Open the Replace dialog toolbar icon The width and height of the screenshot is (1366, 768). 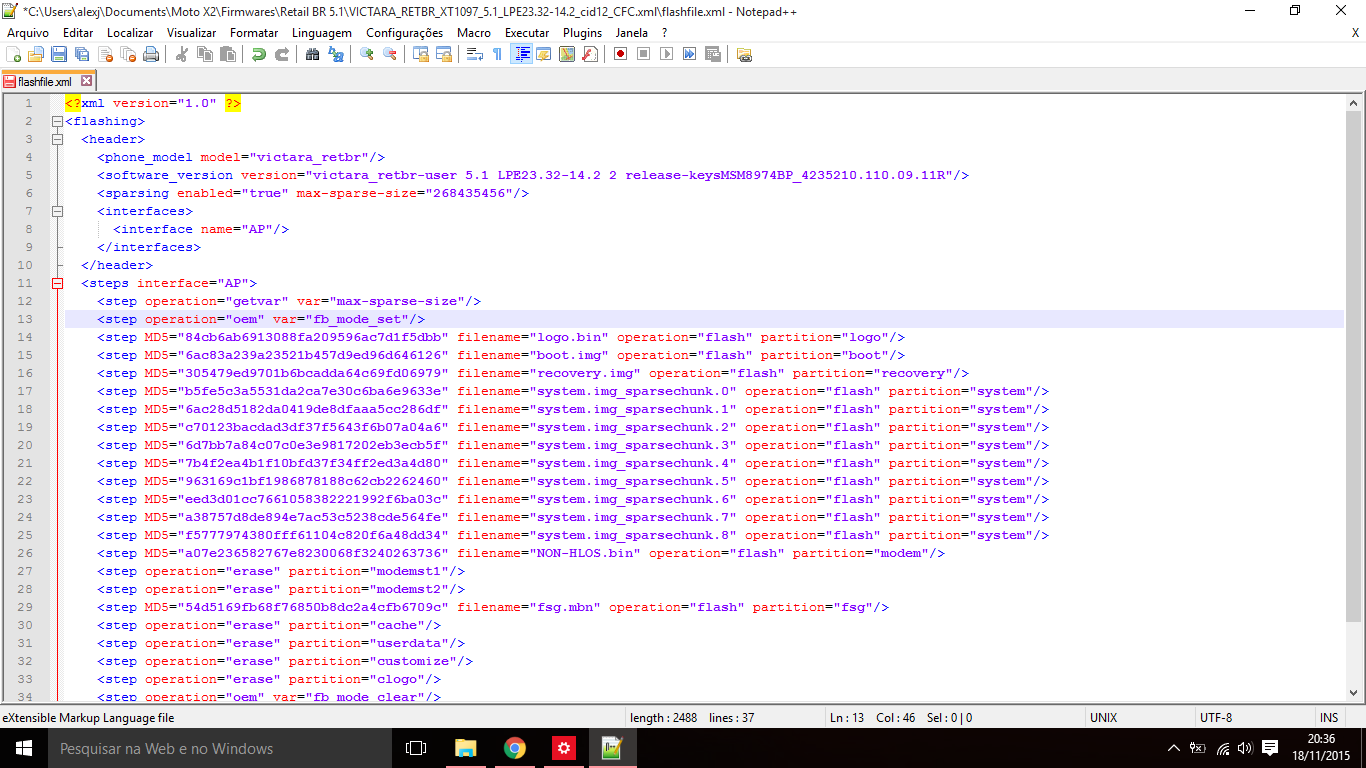(x=336, y=54)
